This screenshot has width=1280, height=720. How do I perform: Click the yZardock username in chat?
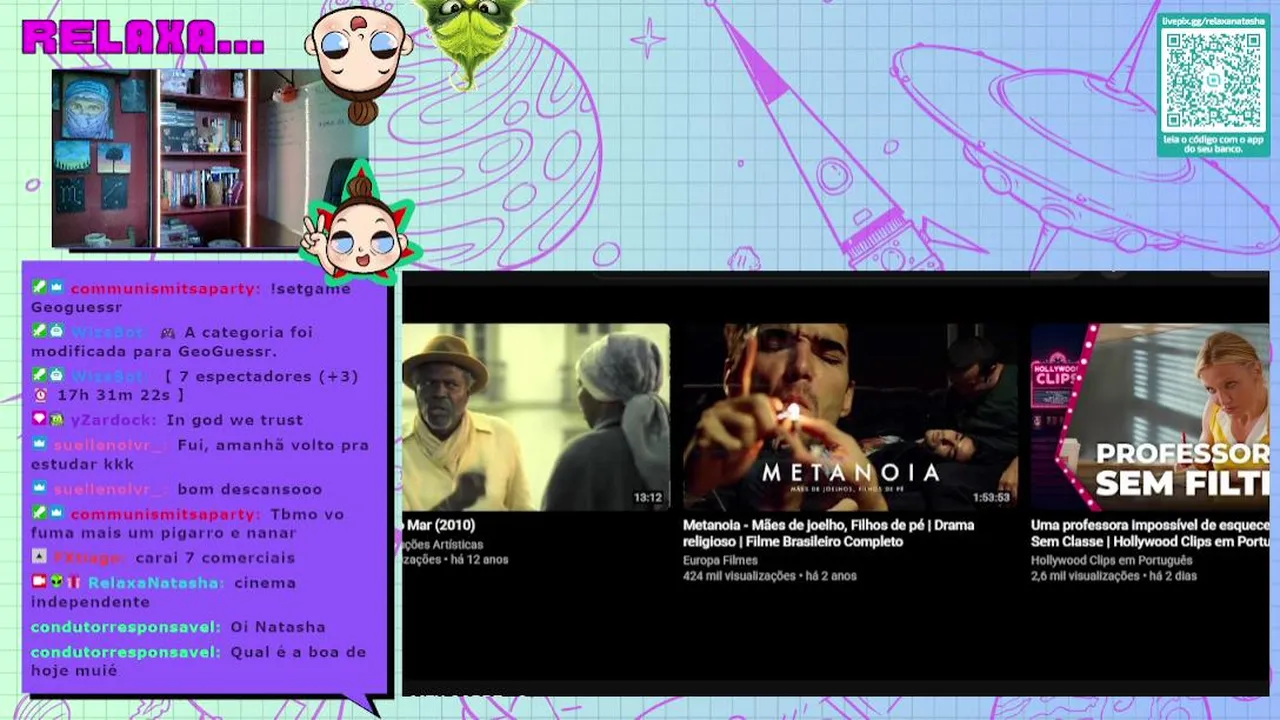[112, 420]
